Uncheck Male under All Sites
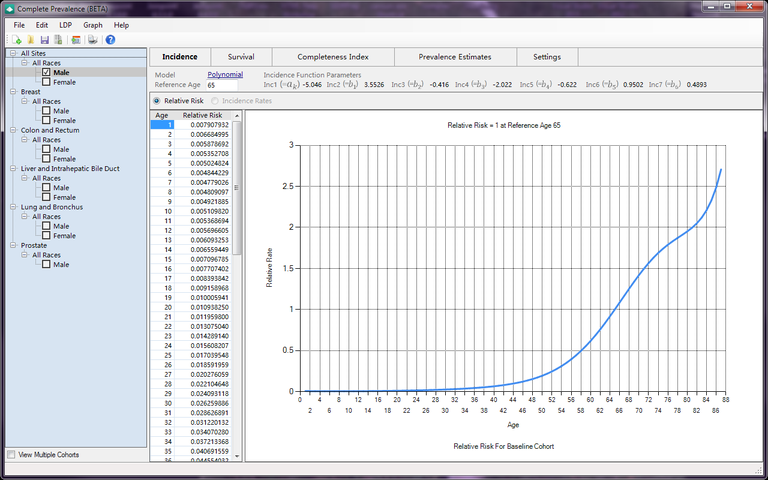The image size is (768, 480). point(47,72)
